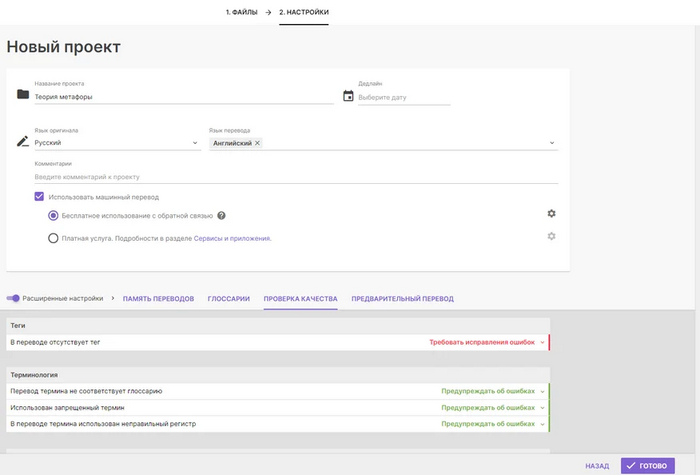The image size is (700, 475).
Task: Expand target language dropdown arrow
Action: 551,143
